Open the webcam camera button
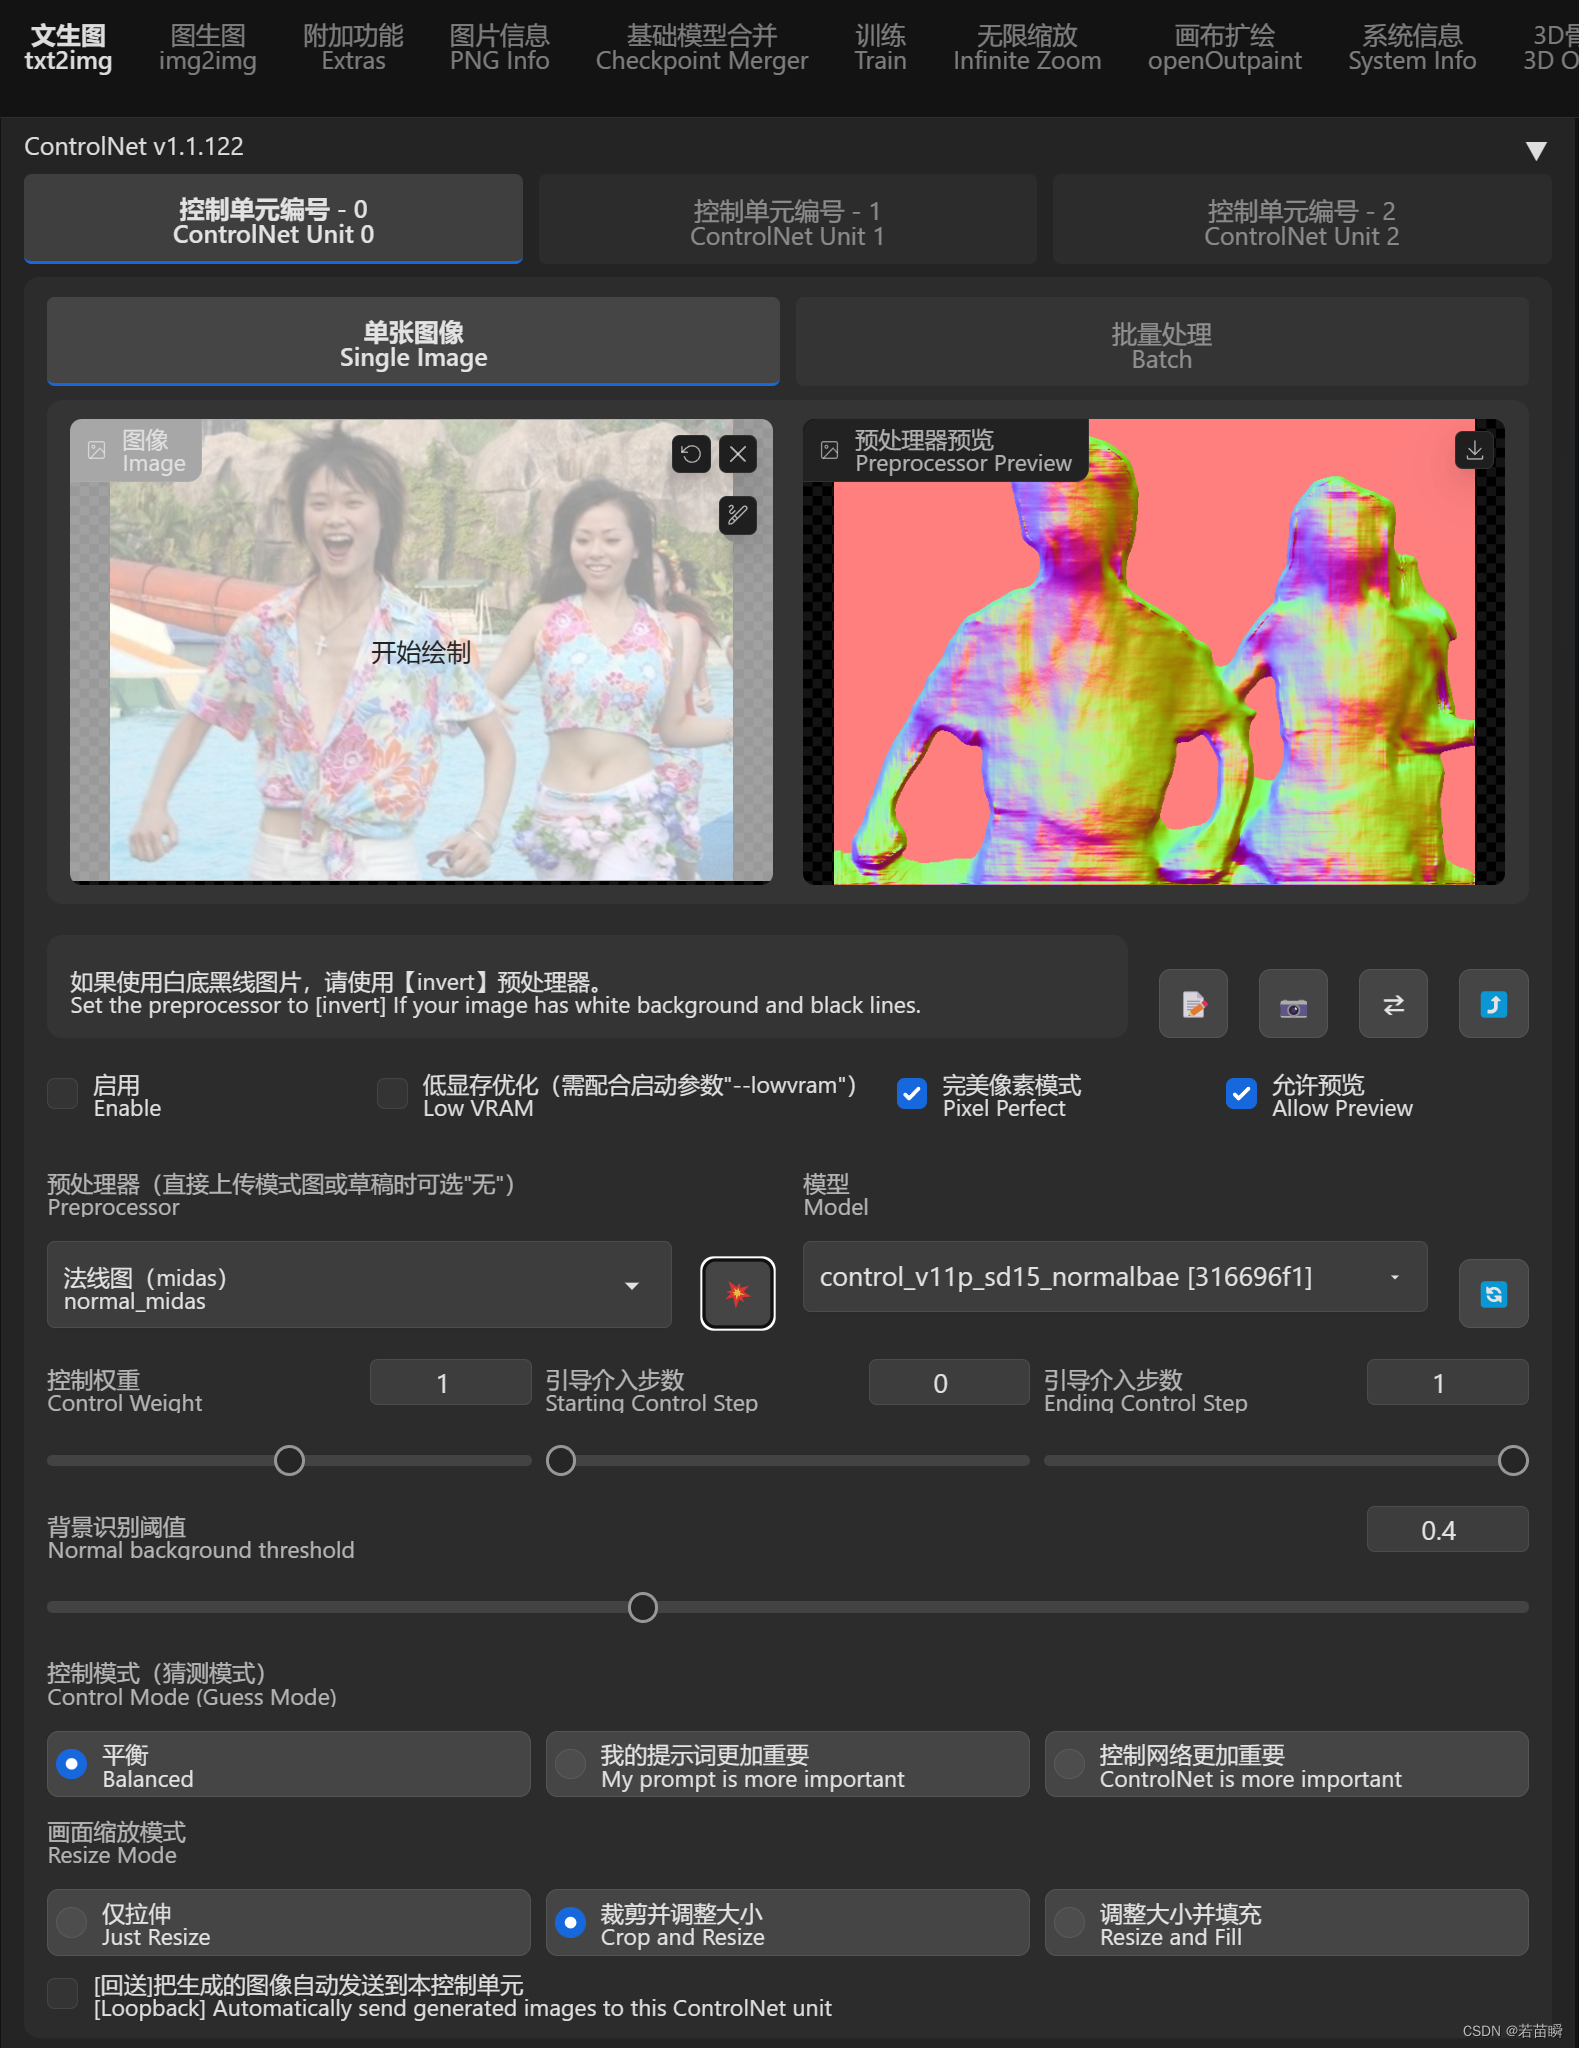Viewport: 1579px width, 2048px height. click(1293, 1004)
